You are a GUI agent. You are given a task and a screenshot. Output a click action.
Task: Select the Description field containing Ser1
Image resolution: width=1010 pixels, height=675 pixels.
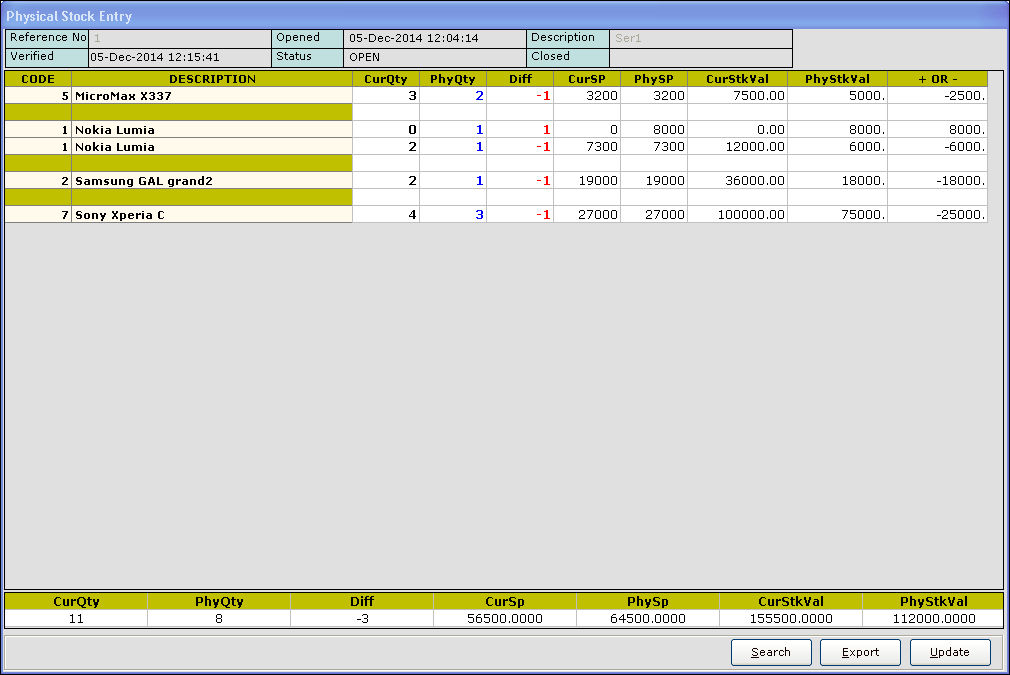[x=701, y=38]
